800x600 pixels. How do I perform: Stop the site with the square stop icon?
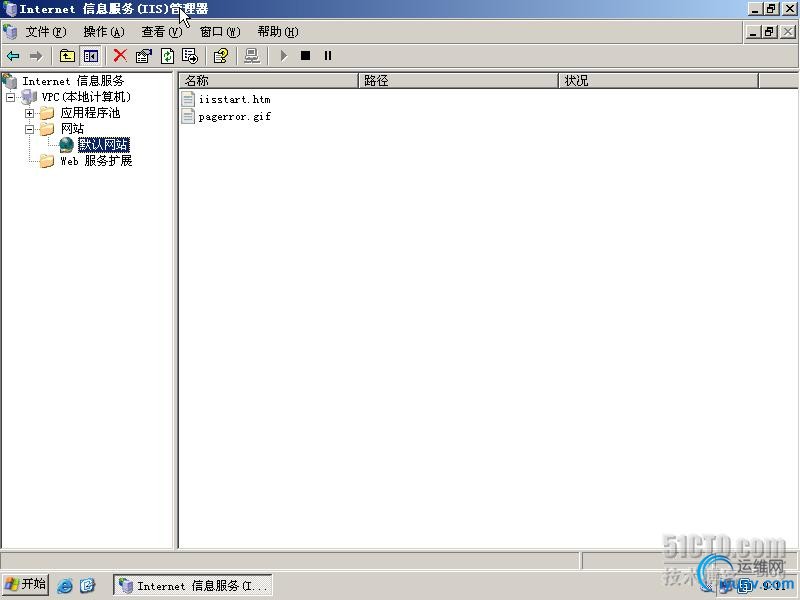coord(306,56)
